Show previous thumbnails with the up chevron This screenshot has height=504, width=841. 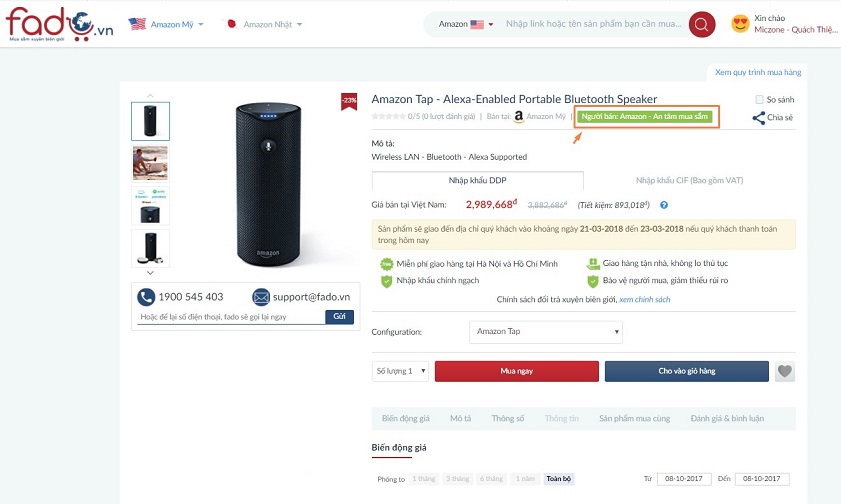(150, 95)
